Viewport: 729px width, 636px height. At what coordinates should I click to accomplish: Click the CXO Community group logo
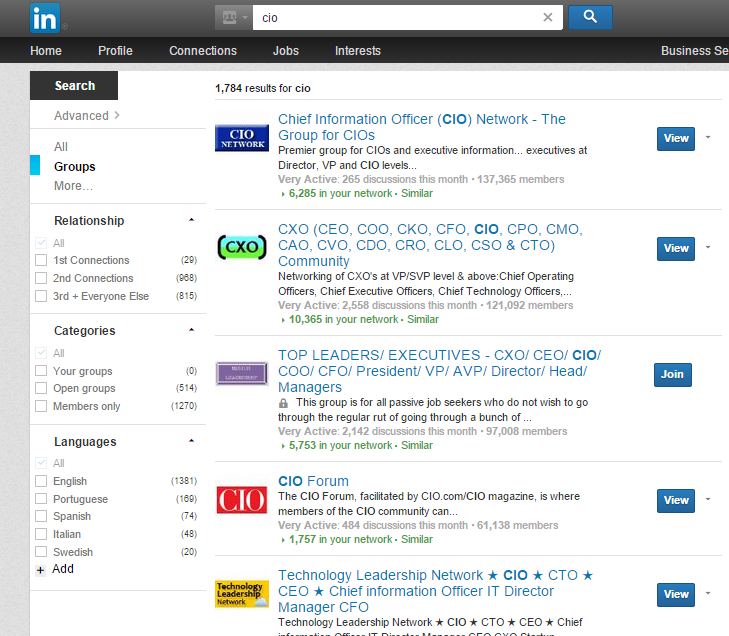coord(242,247)
